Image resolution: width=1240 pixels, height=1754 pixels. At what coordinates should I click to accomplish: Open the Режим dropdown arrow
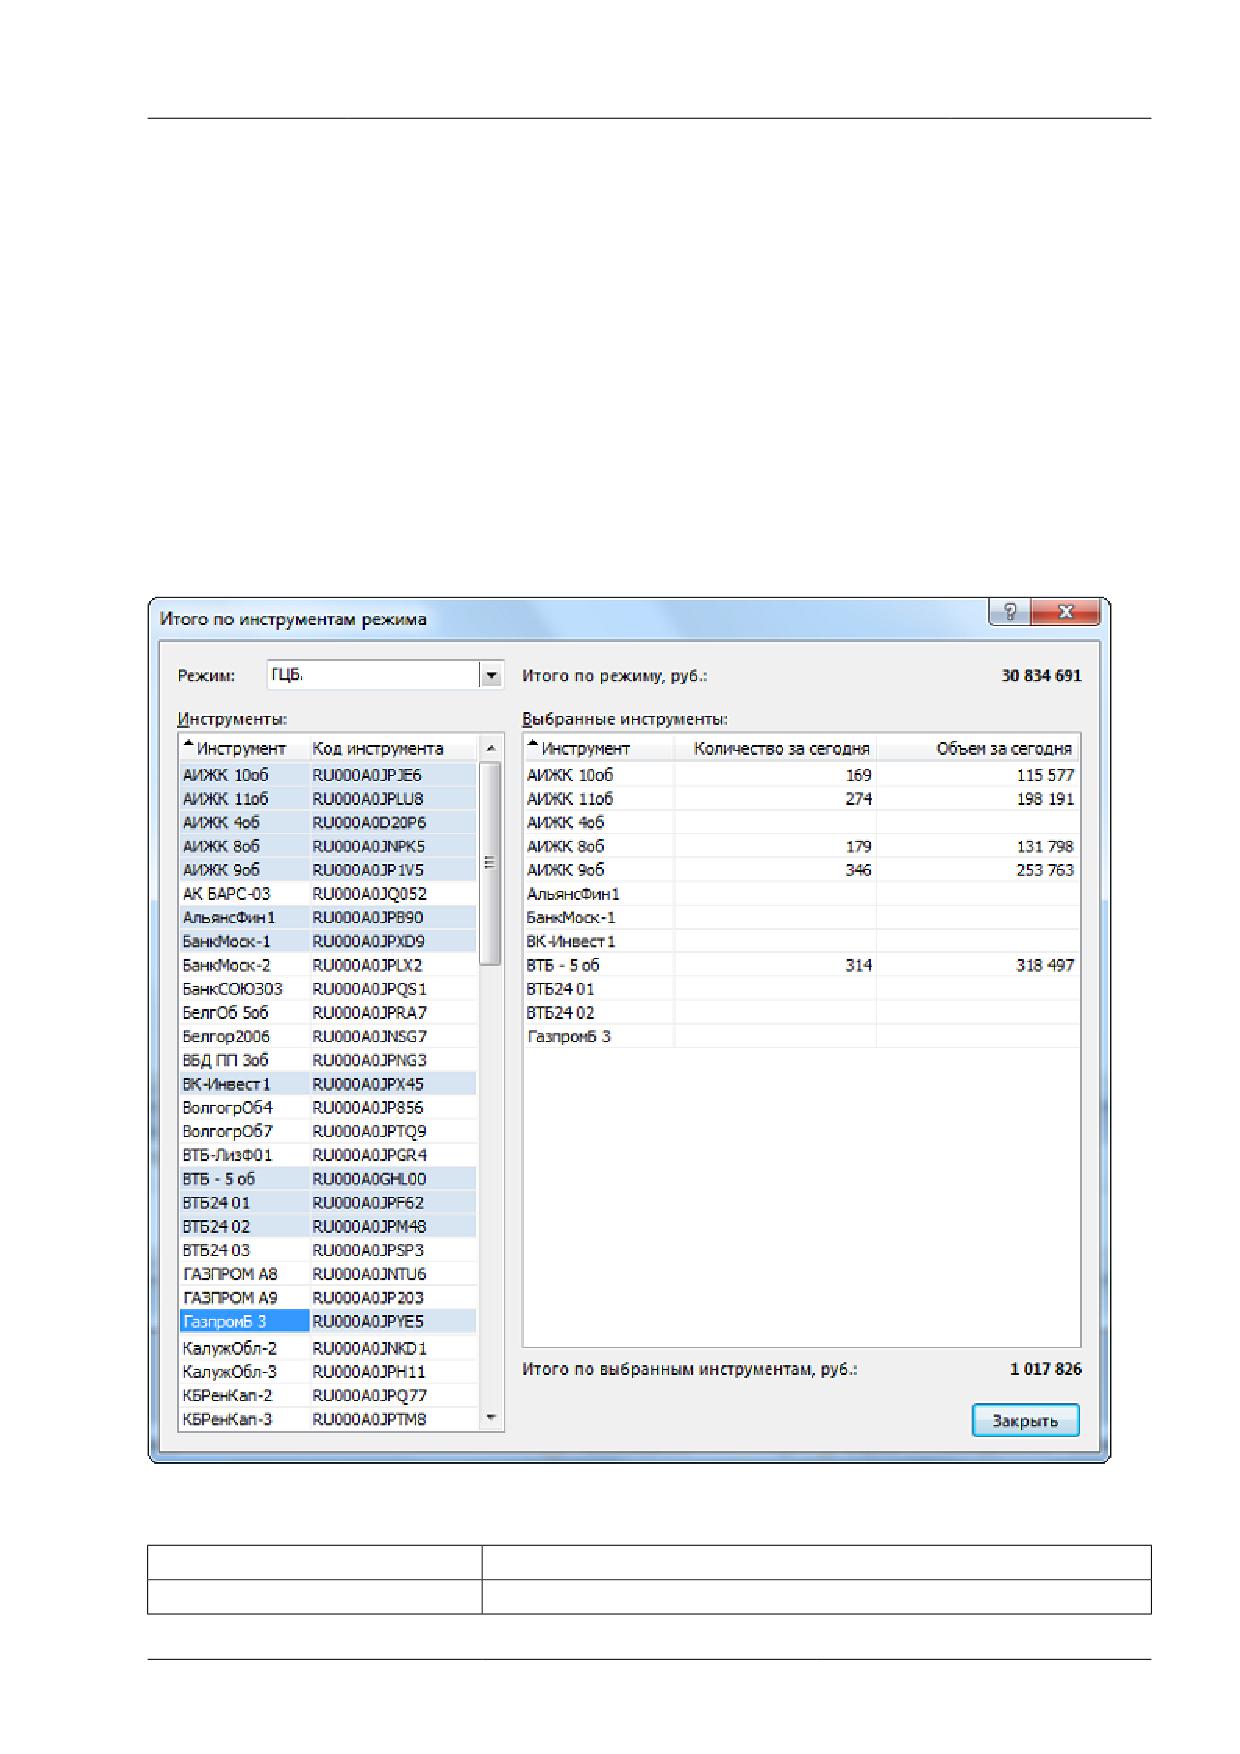point(491,676)
